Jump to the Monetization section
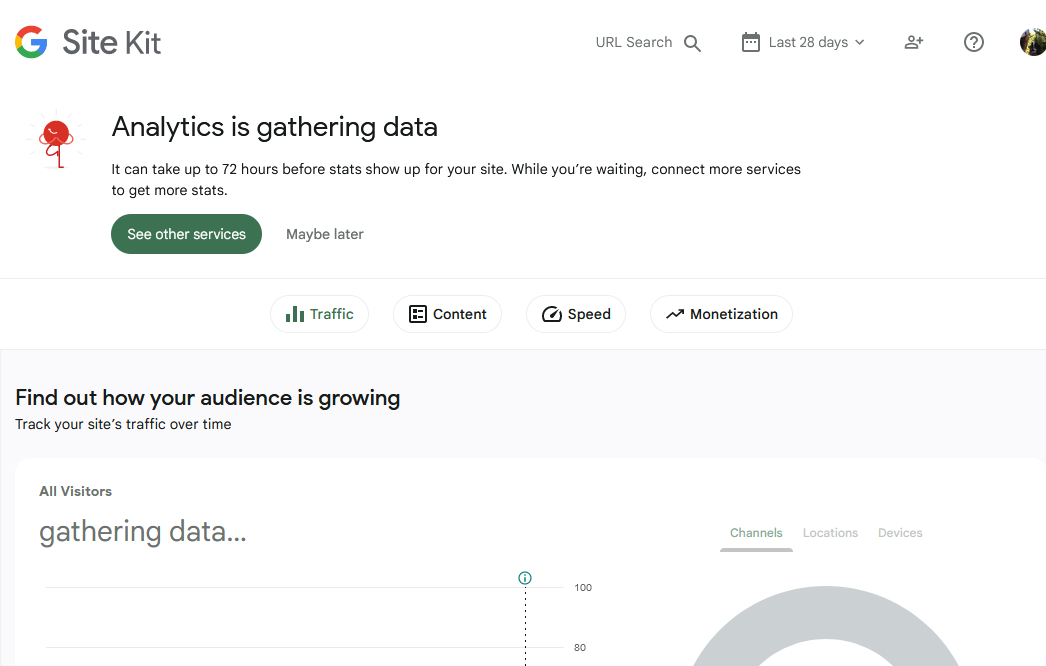 click(x=721, y=314)
